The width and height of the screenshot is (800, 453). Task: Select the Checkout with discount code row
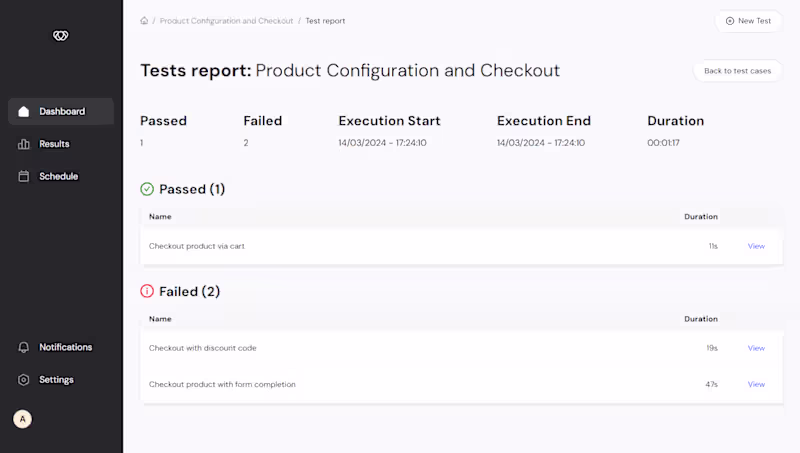[203, 348]
